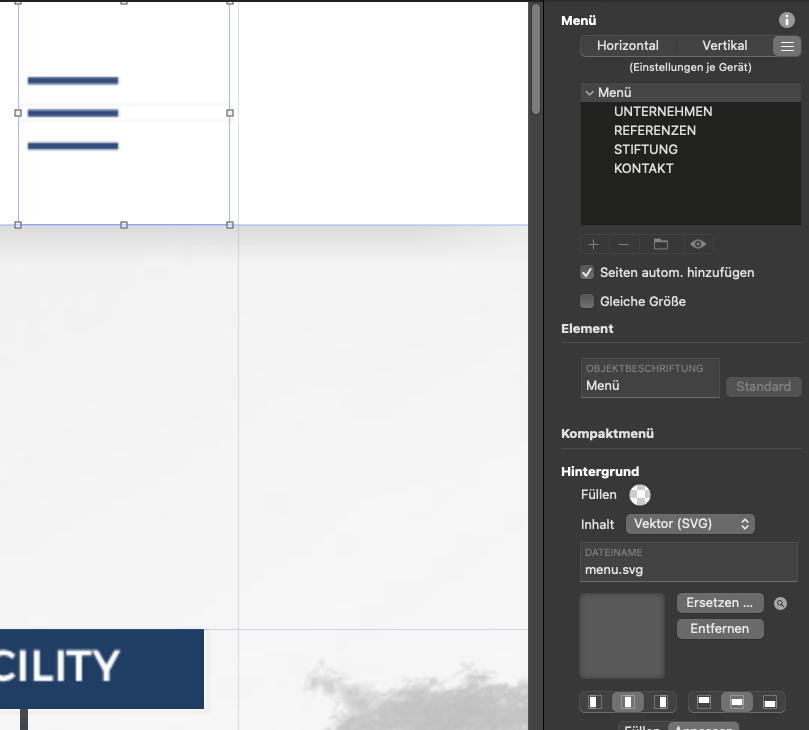Open the Füllen background color well

point(639,495)
